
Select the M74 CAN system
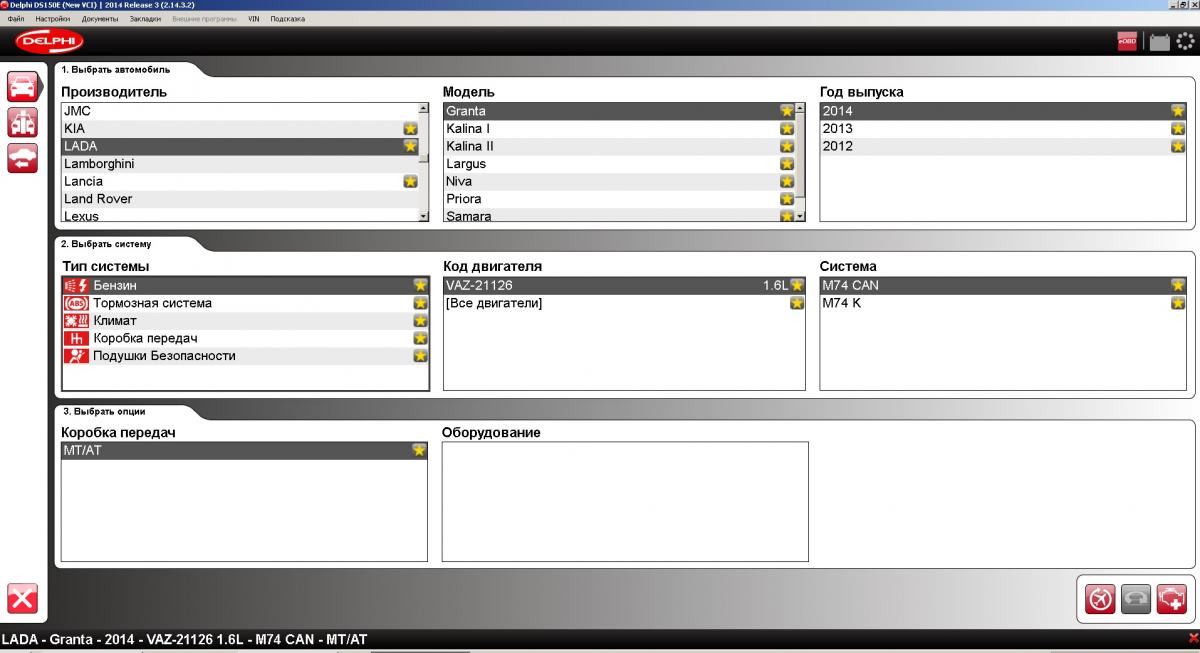pos(1003,286)
